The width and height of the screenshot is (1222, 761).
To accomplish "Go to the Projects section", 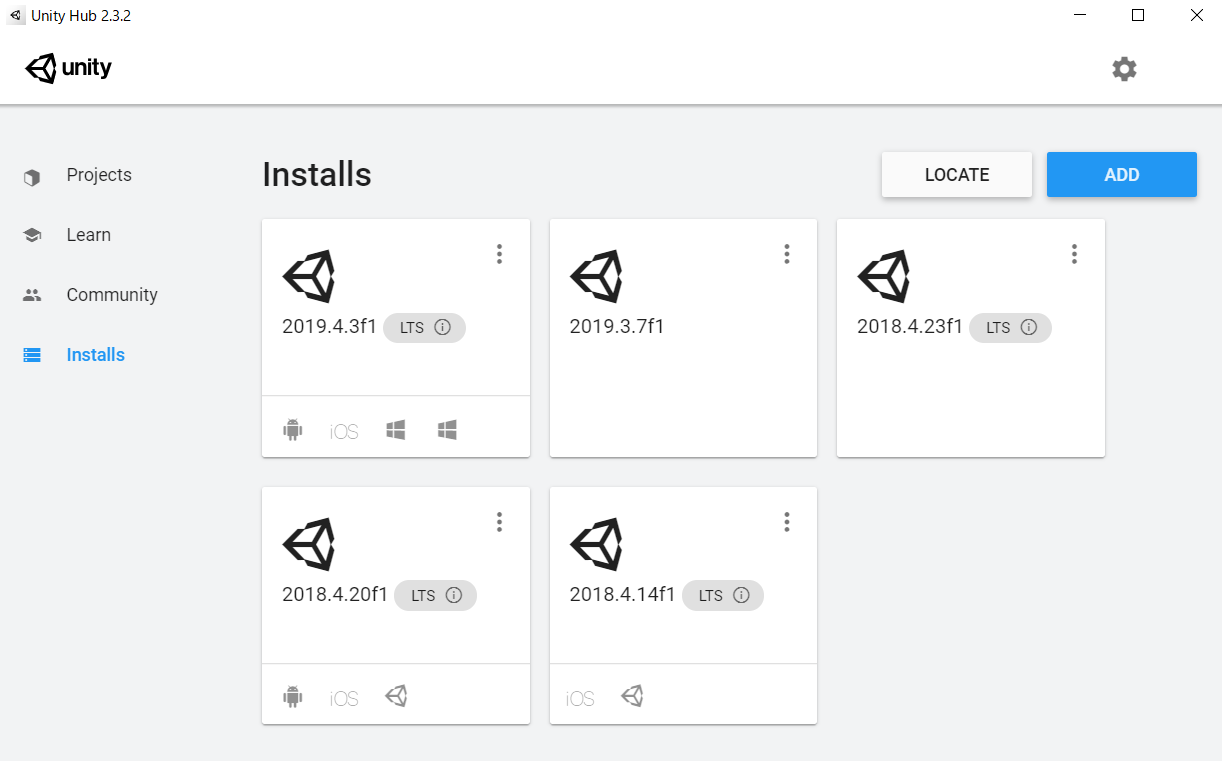I will point(98,175).
